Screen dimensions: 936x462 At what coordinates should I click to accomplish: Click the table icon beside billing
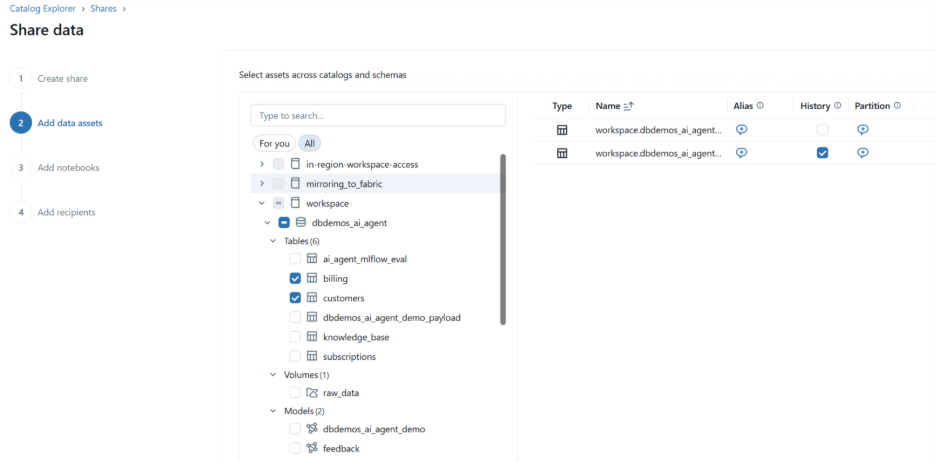312,278
